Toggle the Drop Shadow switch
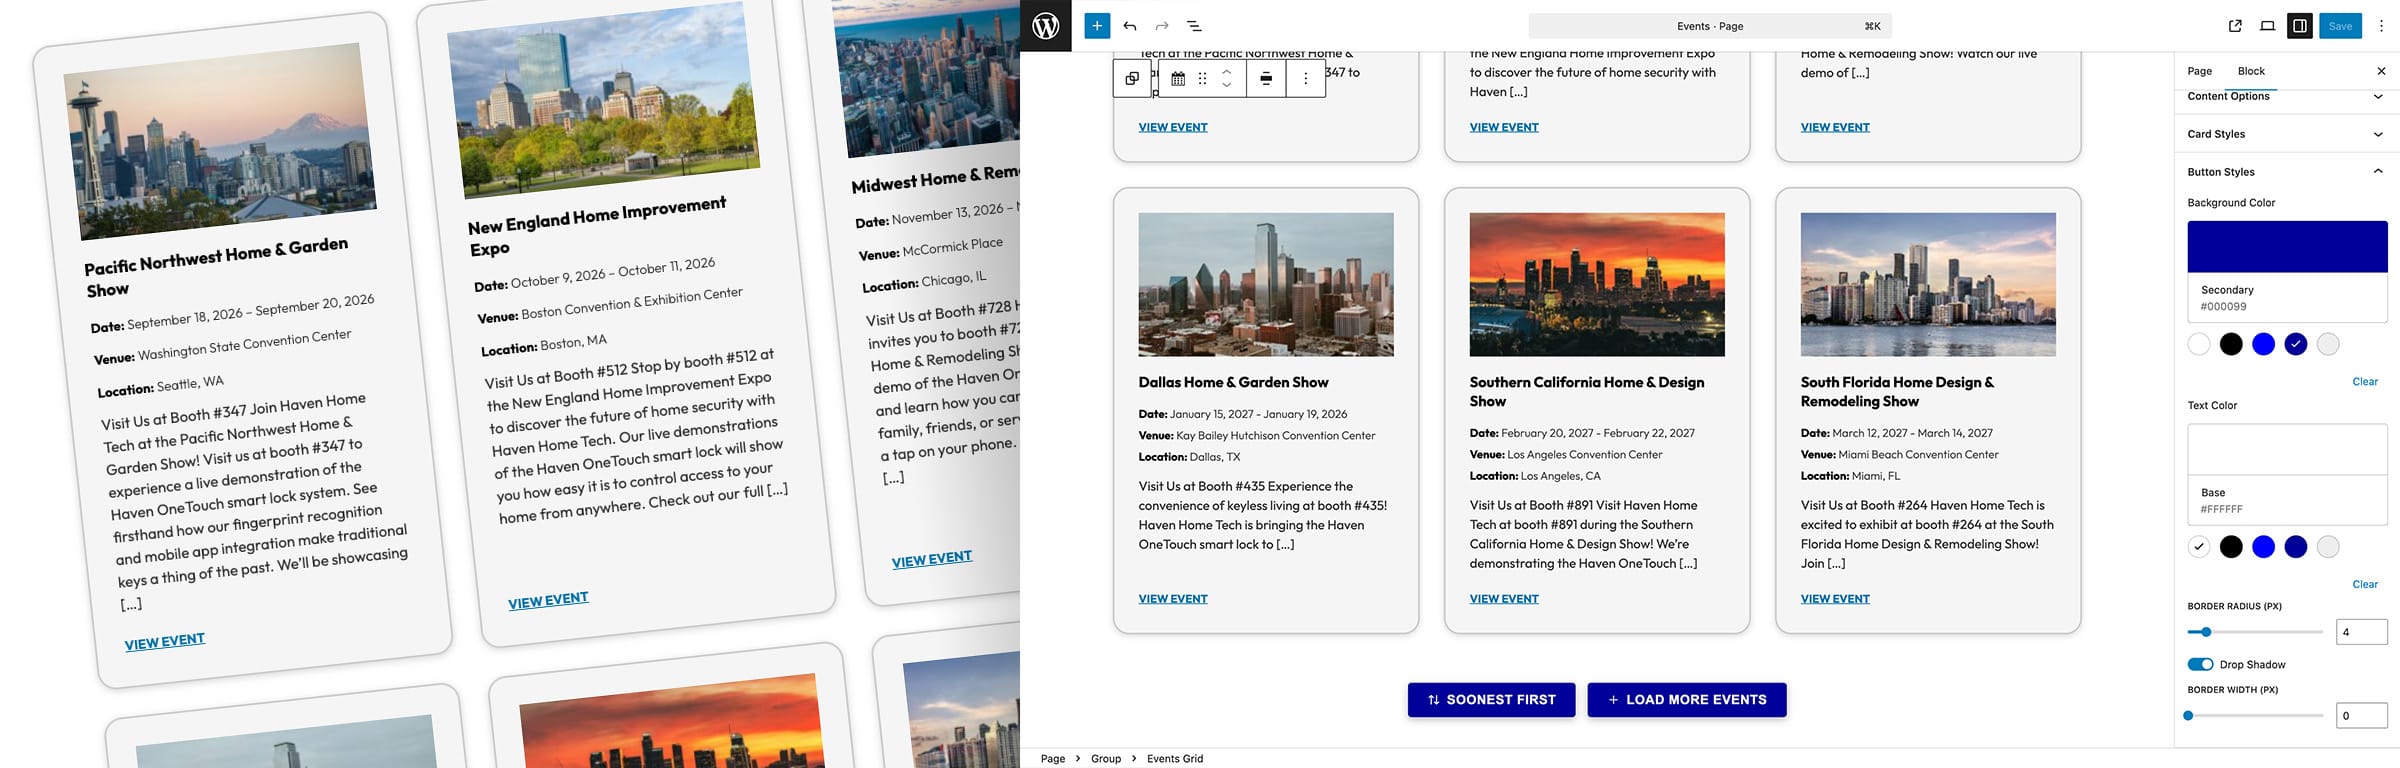The height and width of the screenshot is (768, 2400). (2200, 664)
